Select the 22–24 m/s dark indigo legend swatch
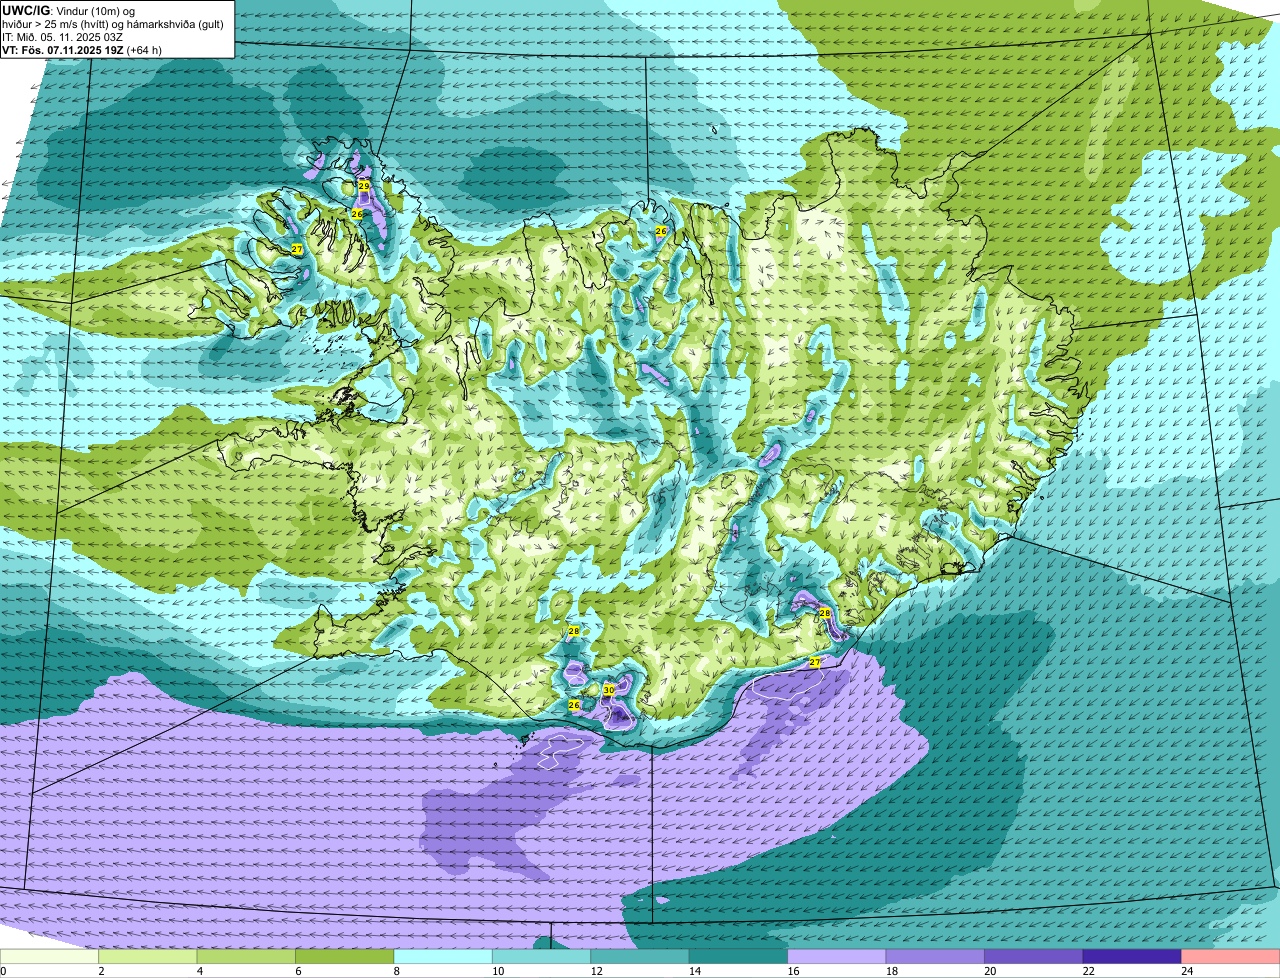Image resolution: width=1280 pixels, height=978 pixels. [1132, 956]
